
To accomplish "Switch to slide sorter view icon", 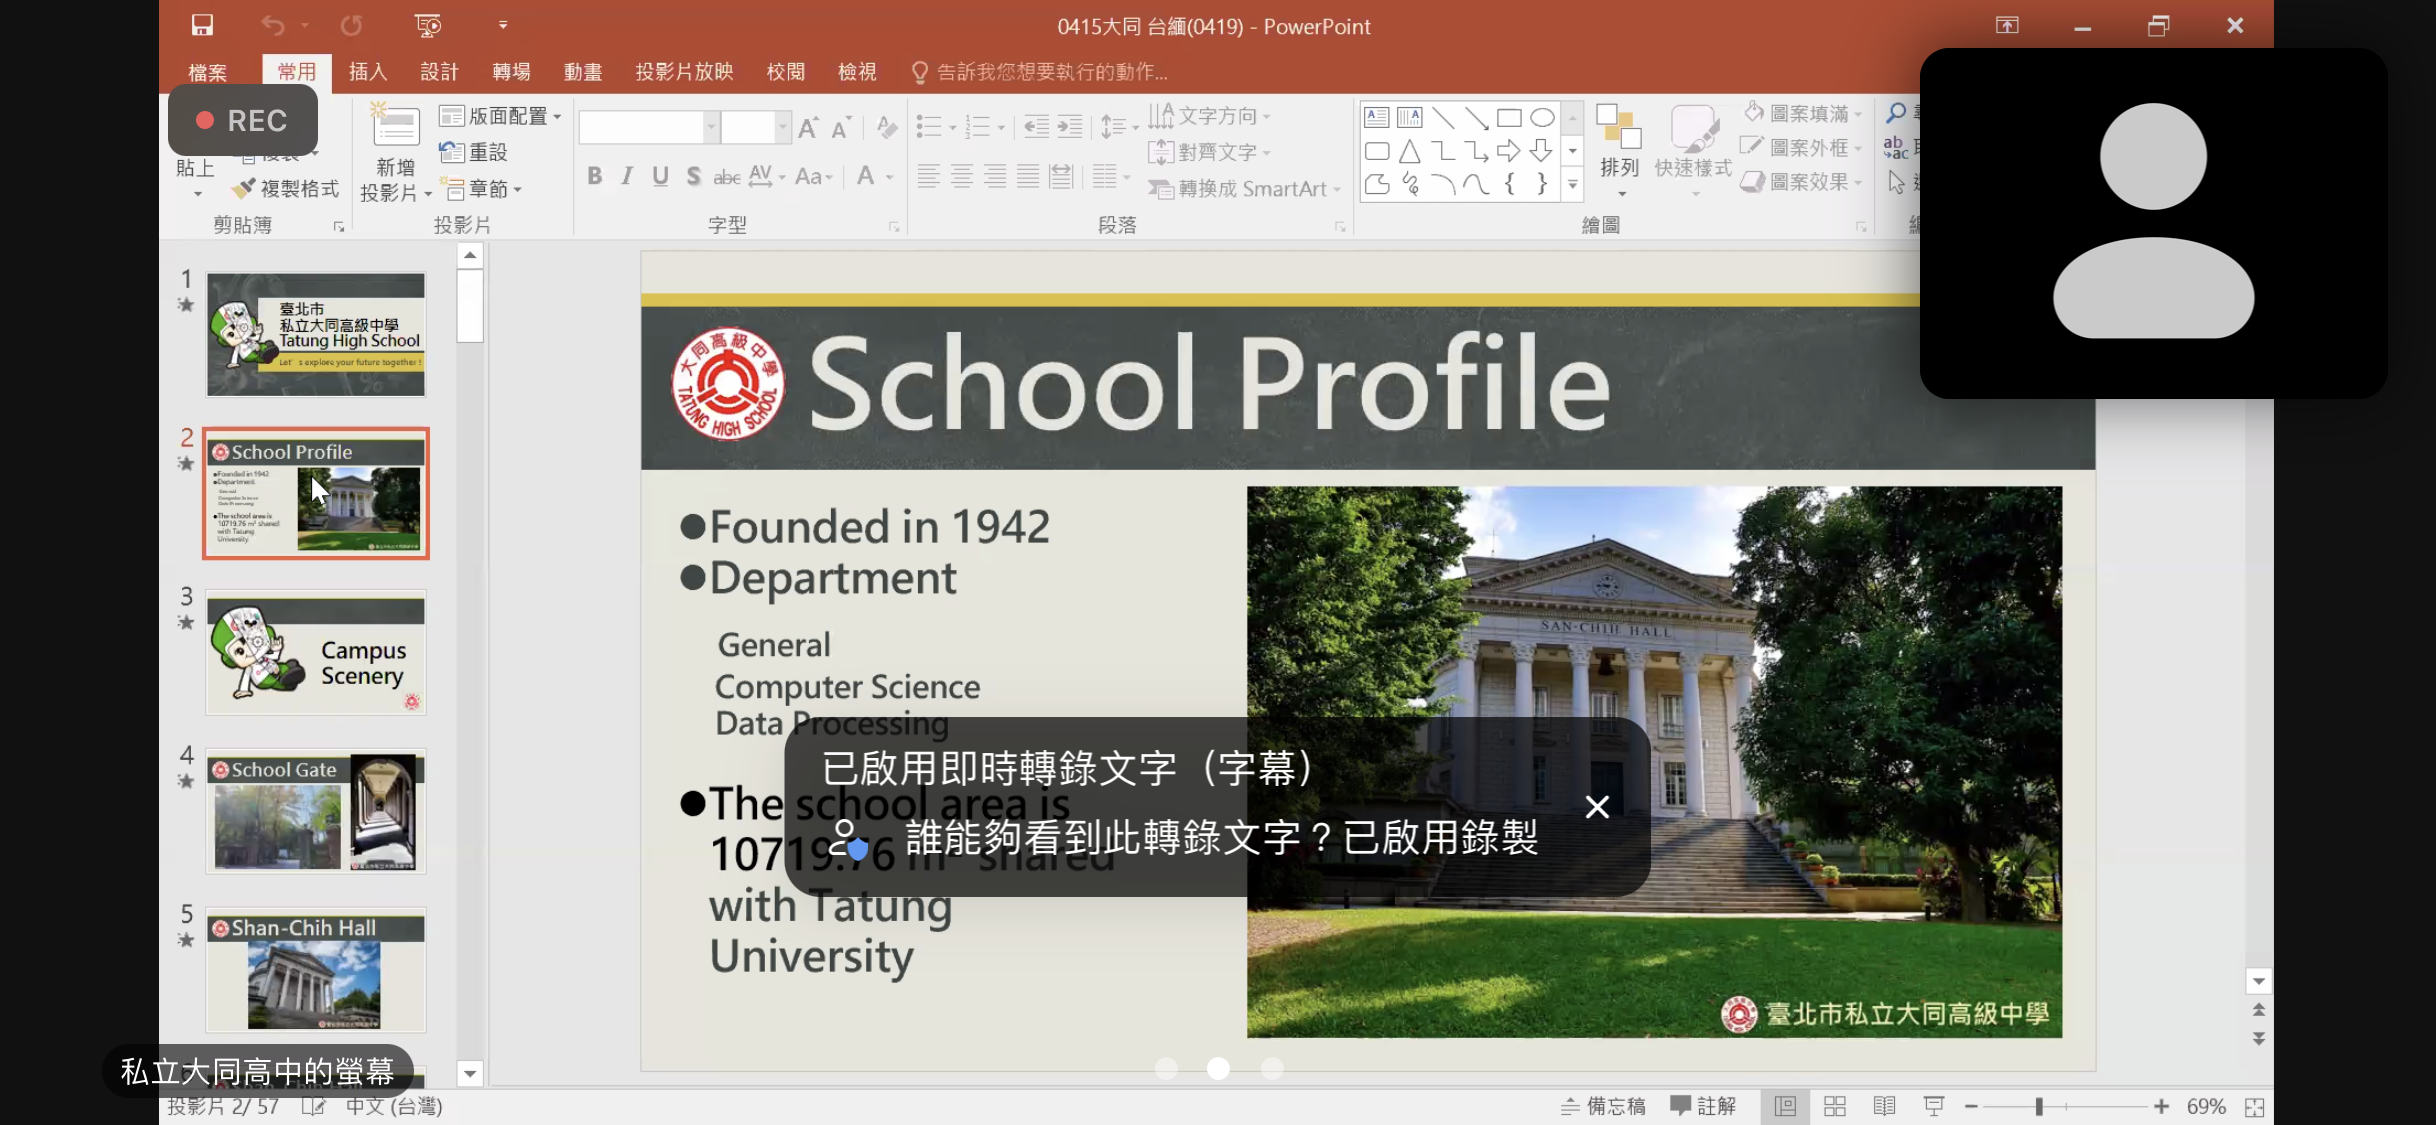I will click(1835, 1106).
